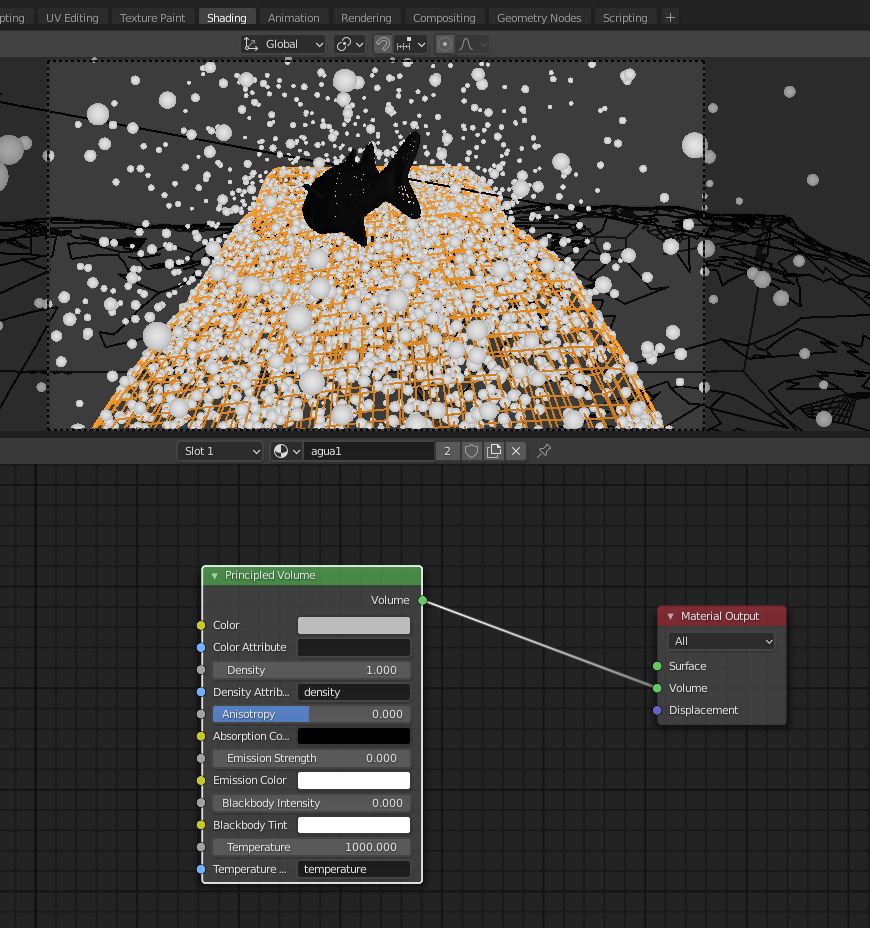Click the snap-to increments icon

tap(403, 43)
